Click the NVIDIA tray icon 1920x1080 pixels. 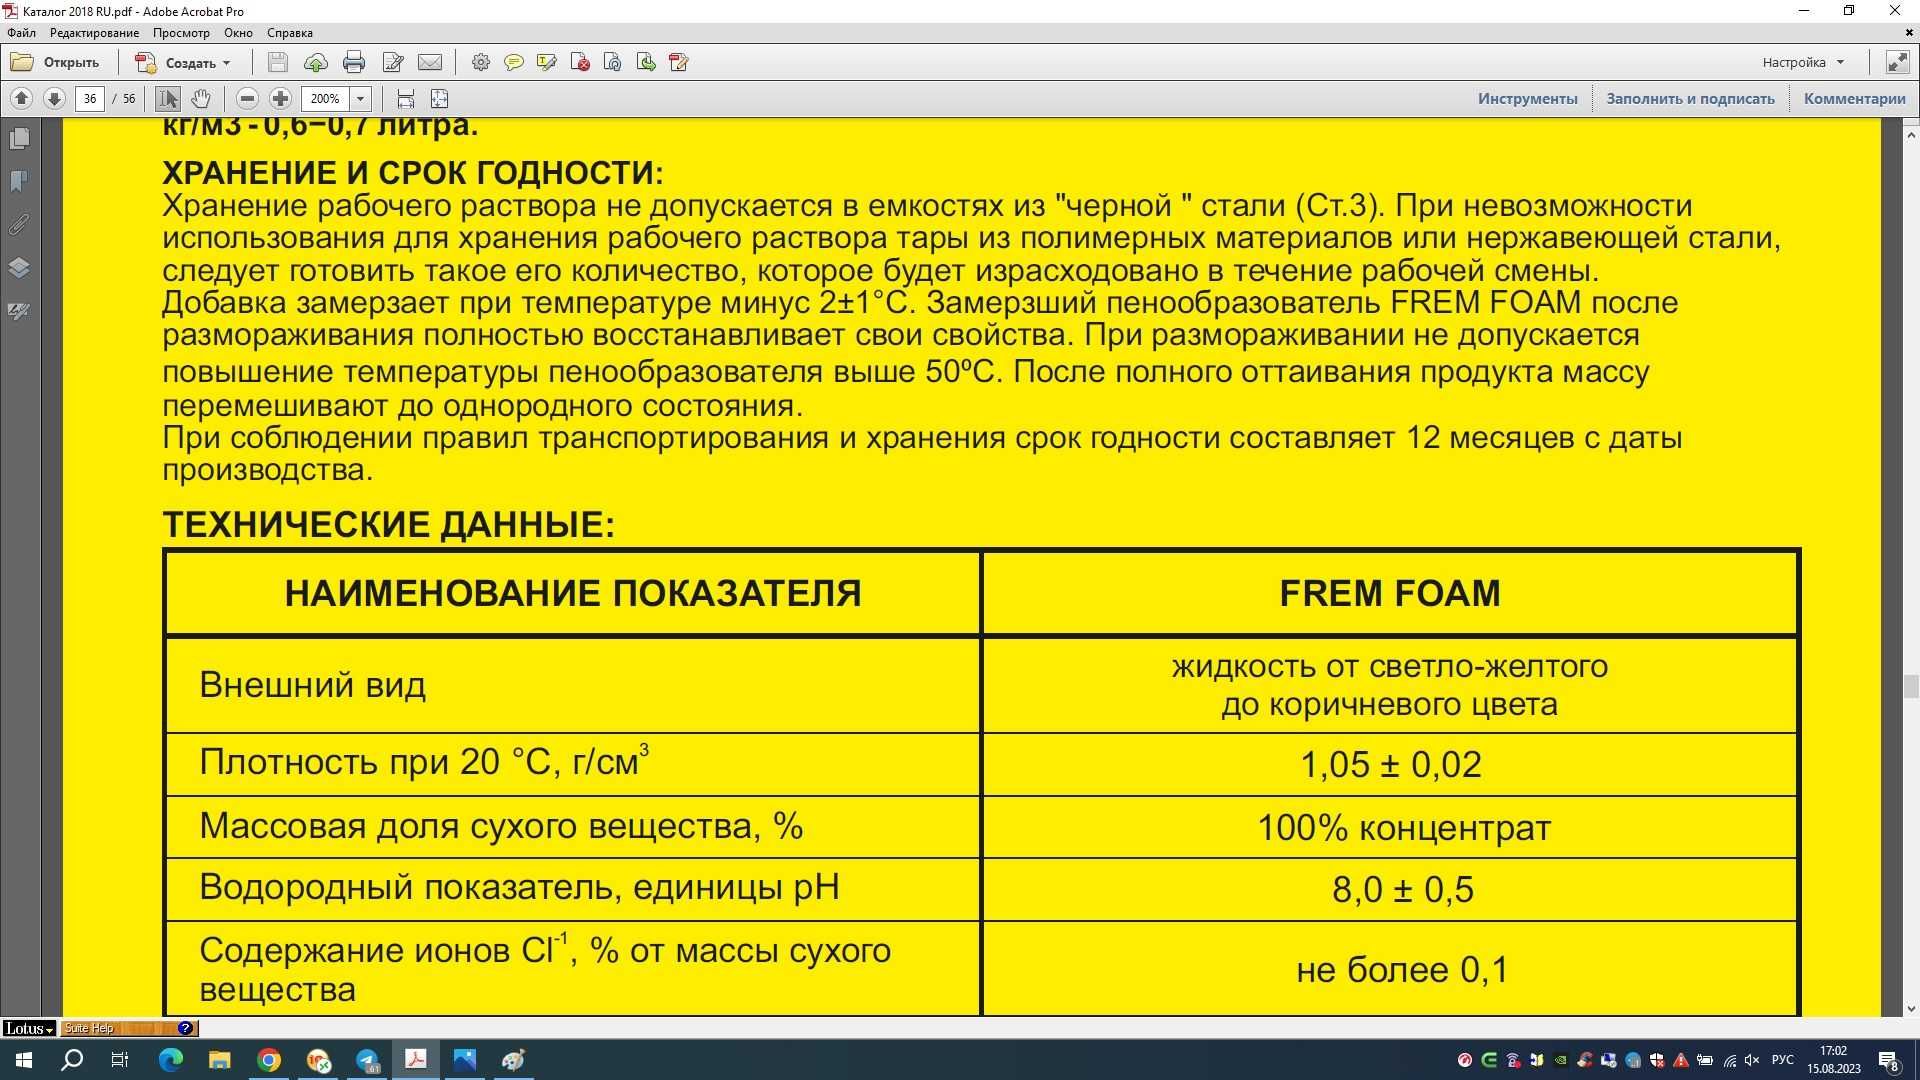(1560, 1060)
